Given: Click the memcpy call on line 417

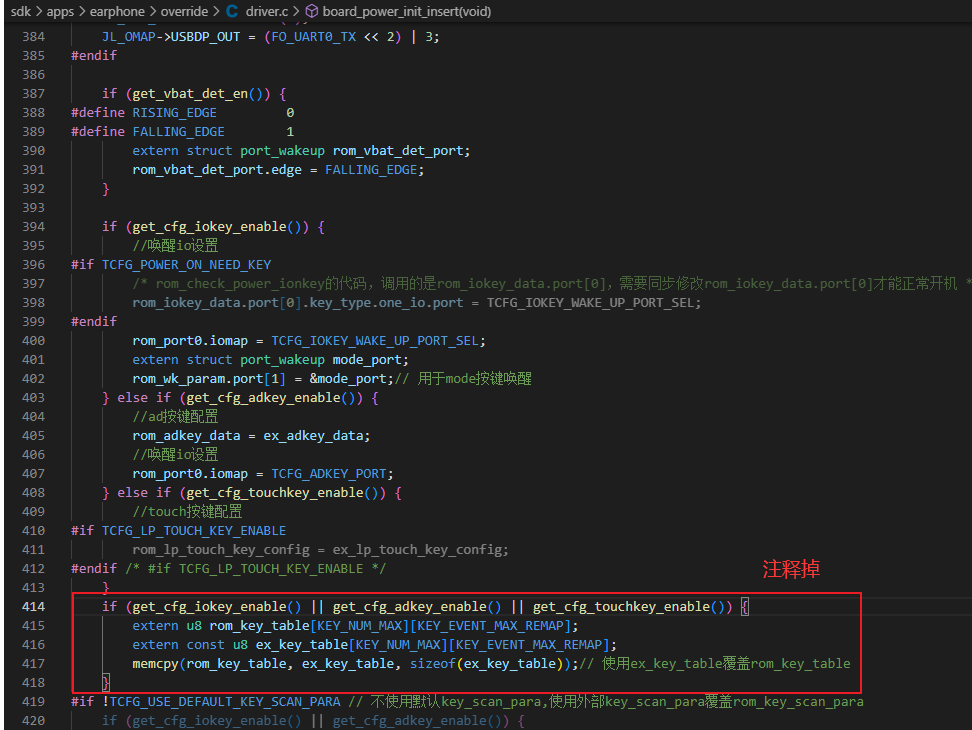Looking at the screenshot, I should coord(155,664).
